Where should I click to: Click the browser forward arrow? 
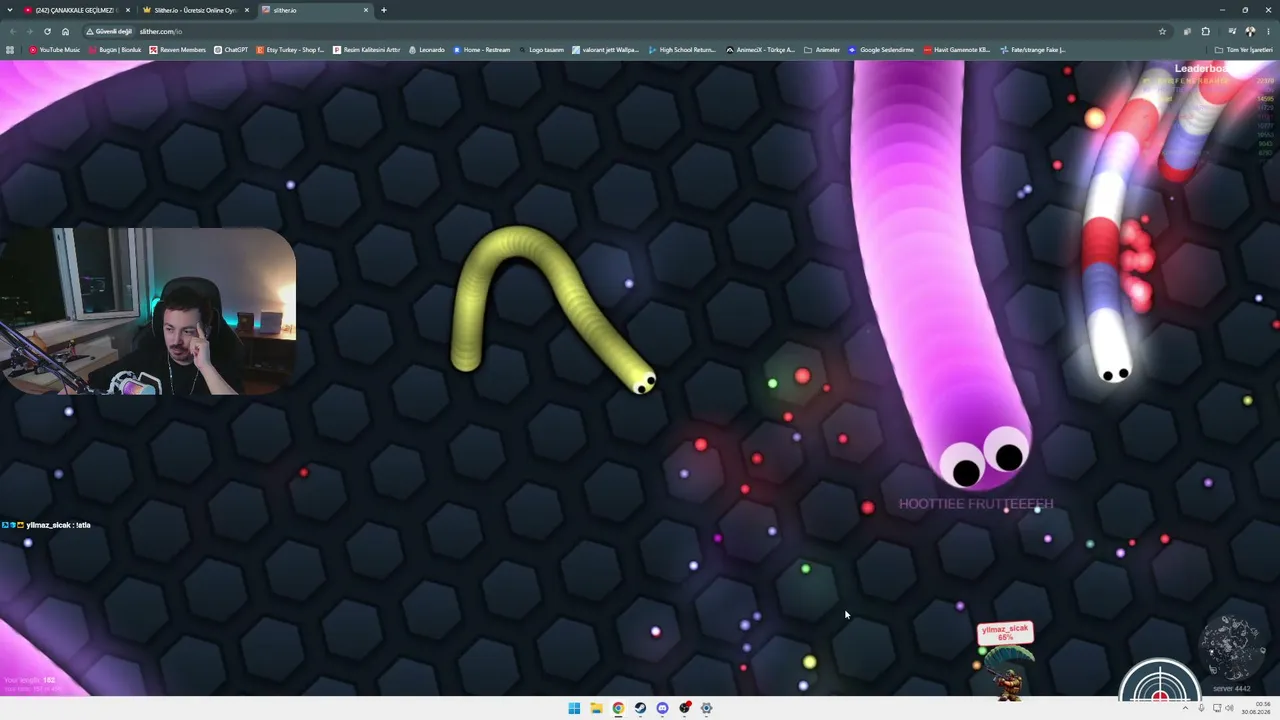[x=29, y=31]
